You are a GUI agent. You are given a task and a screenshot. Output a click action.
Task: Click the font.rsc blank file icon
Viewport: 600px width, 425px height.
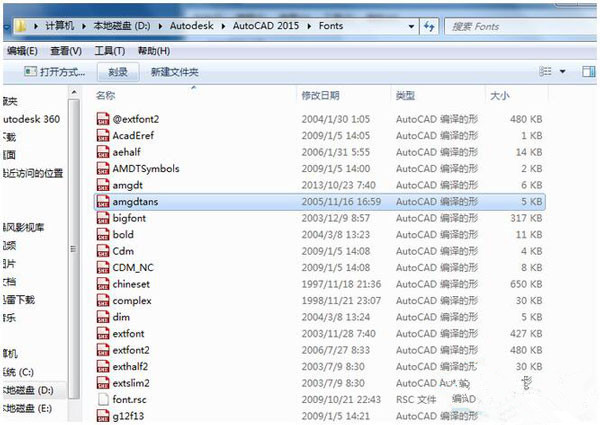pyautogui.click(x=103, y=399)
